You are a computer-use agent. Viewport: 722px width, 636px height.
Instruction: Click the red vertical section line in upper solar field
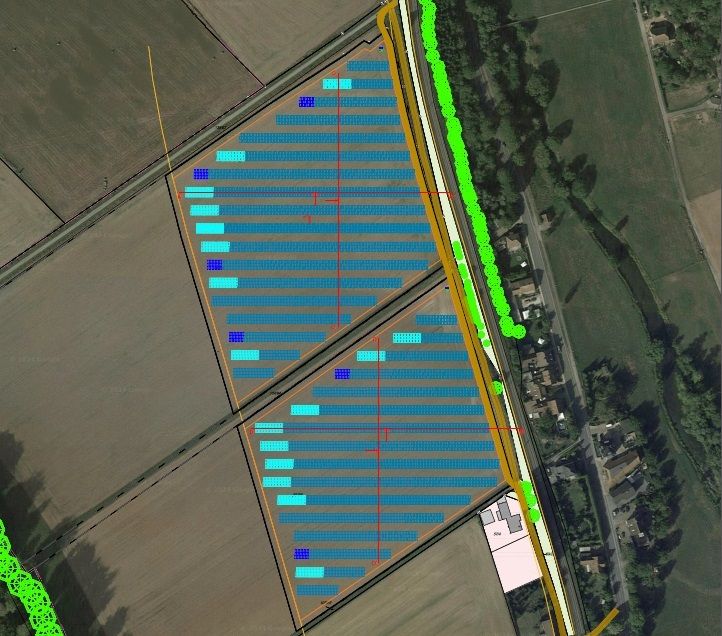pos(339,199)
